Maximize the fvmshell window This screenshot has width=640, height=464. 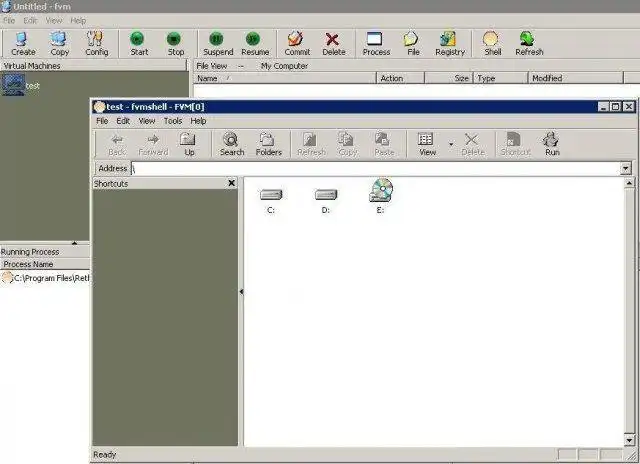point(616,107)
